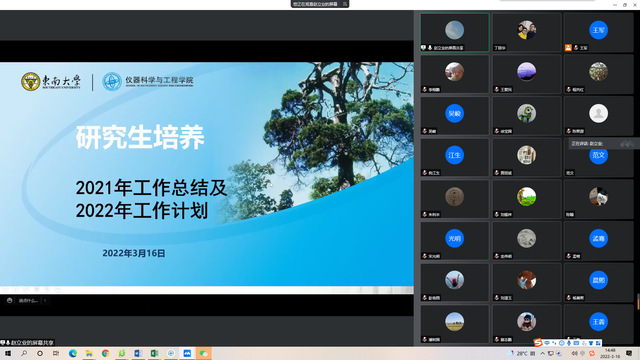
Task: Open the Windows Start button
Action: point(8,353)
